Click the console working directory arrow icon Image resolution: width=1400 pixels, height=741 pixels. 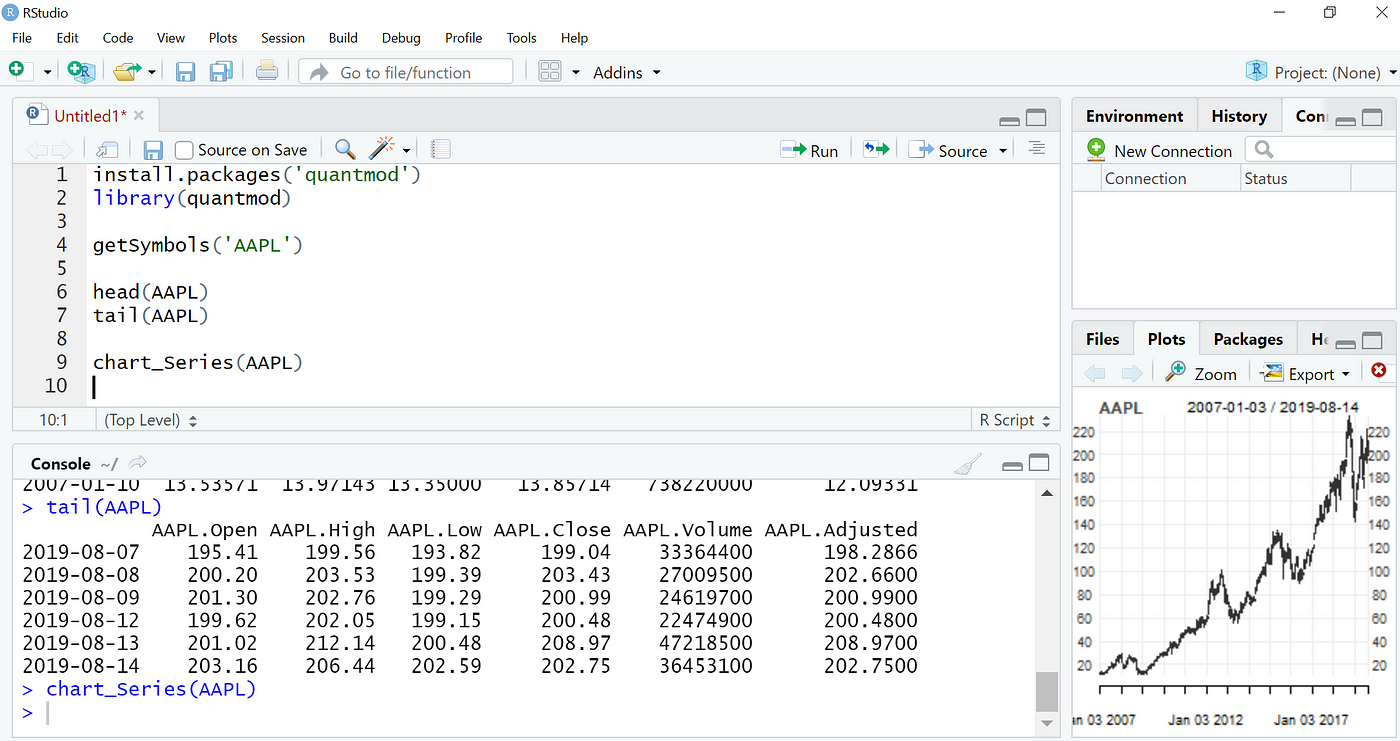[138, 463]
